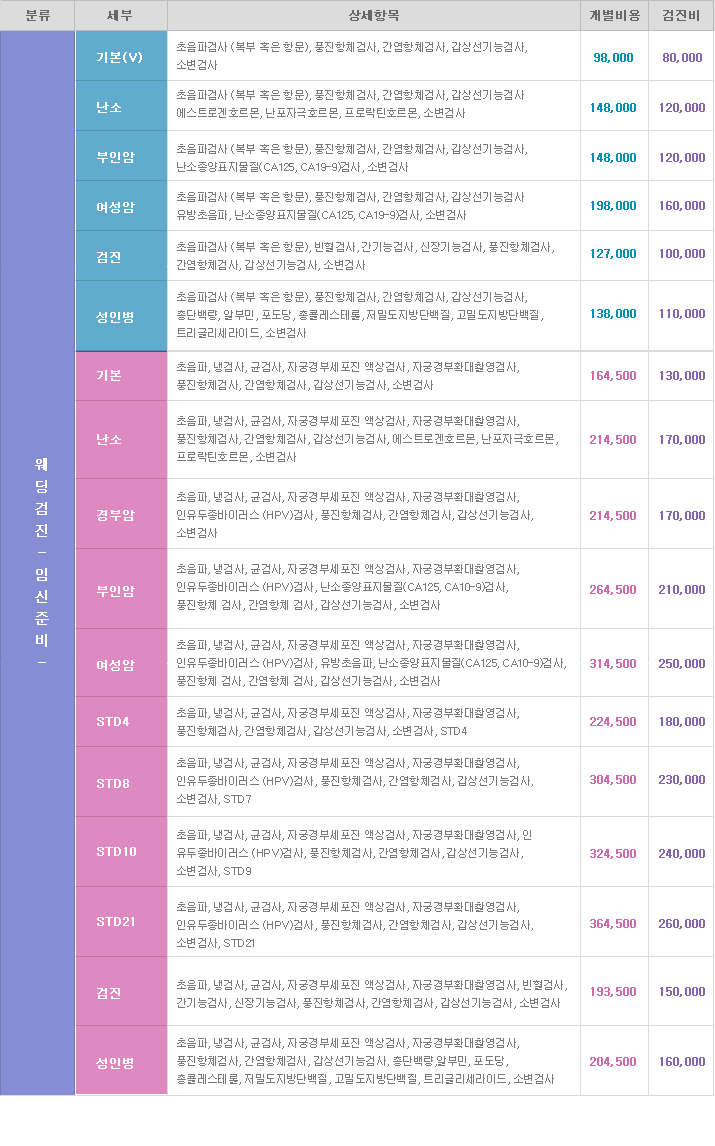715x1146 pixels.
Task: Click the 상세항목 column header
Action: [373, 15]
